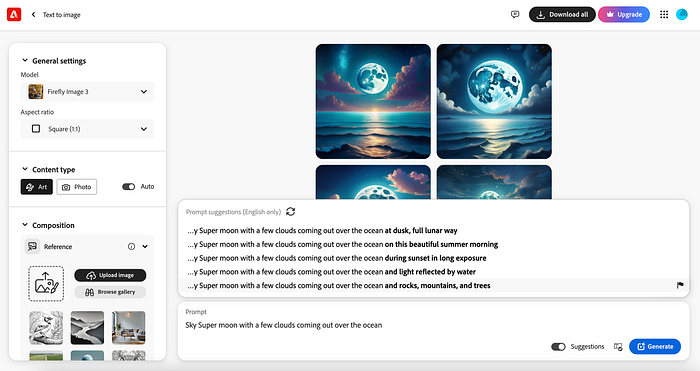Choose suggestion ending at dusk, full lunar way
This screenshot has height=371, width=700.
433,230
